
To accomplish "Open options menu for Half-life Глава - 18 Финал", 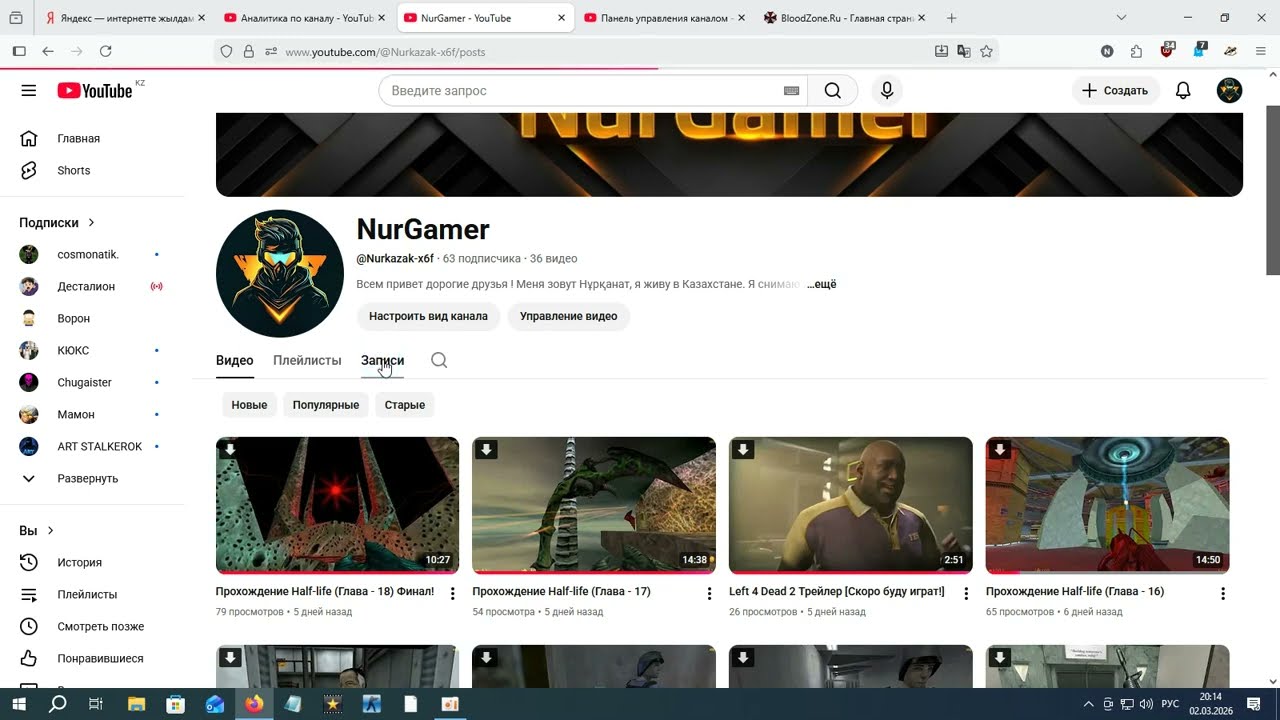I will click(x=452, y=594).
